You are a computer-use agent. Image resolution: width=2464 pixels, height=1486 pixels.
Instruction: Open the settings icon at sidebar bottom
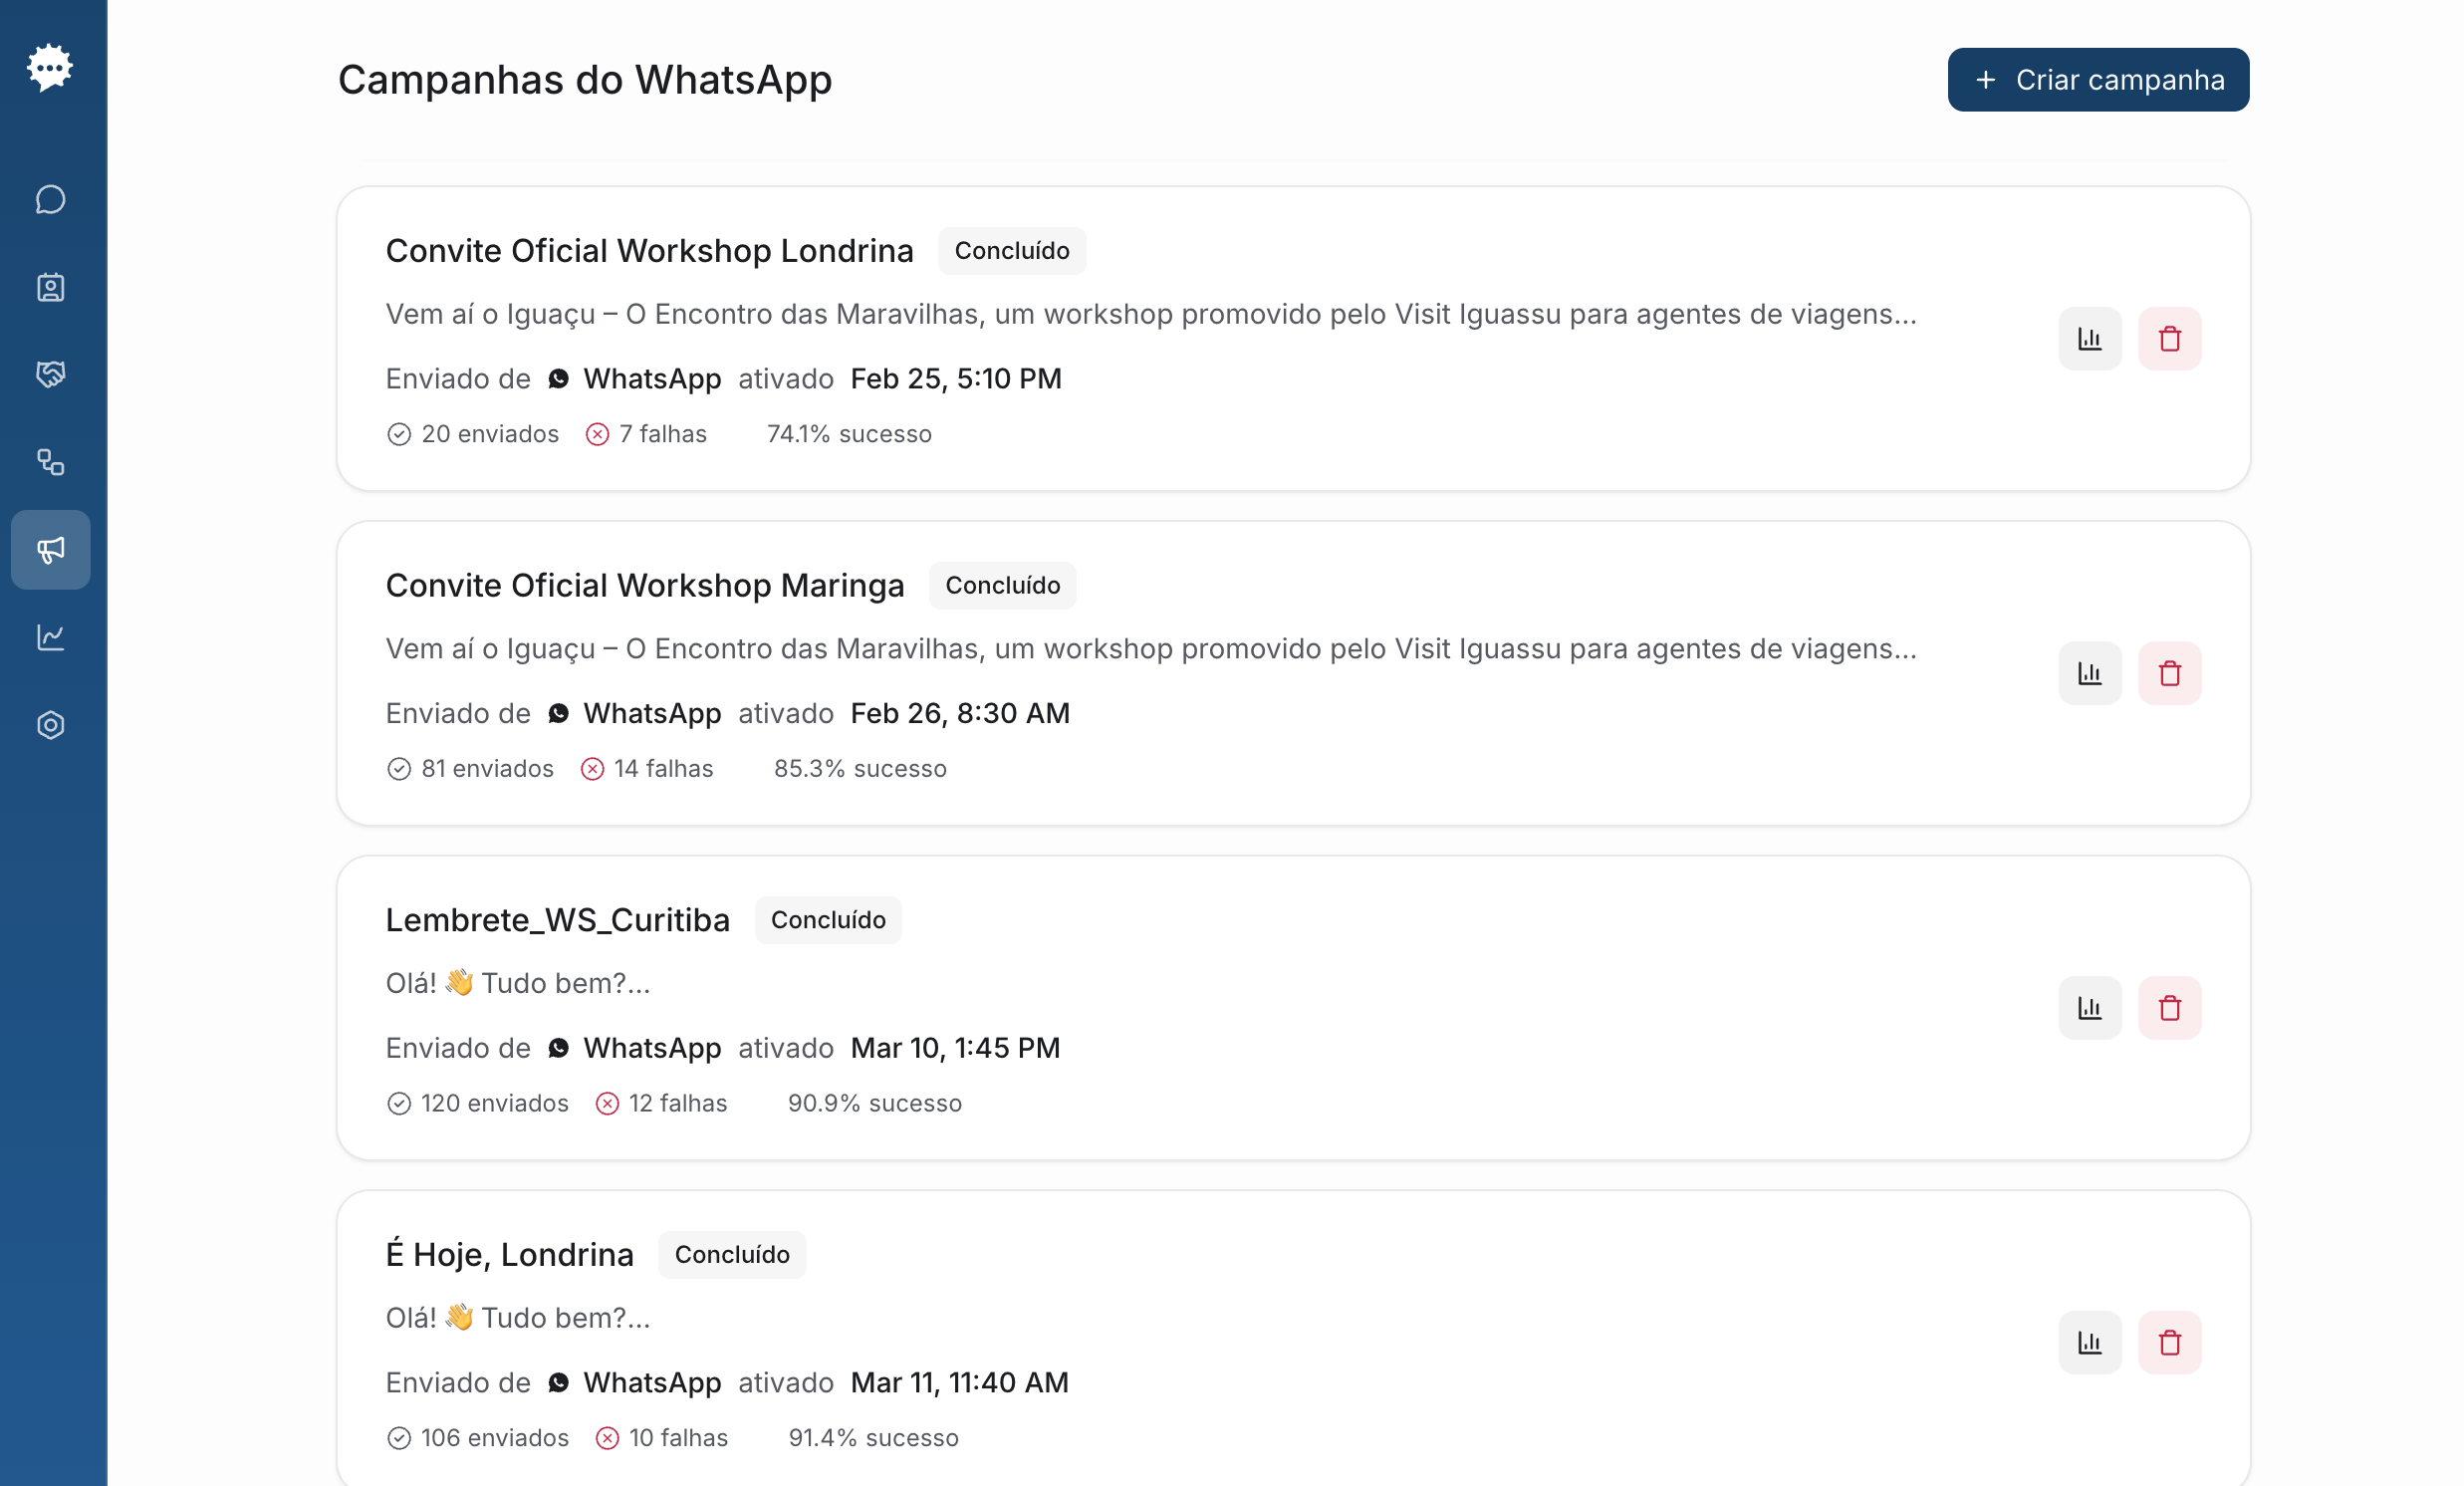pos(50,724)
